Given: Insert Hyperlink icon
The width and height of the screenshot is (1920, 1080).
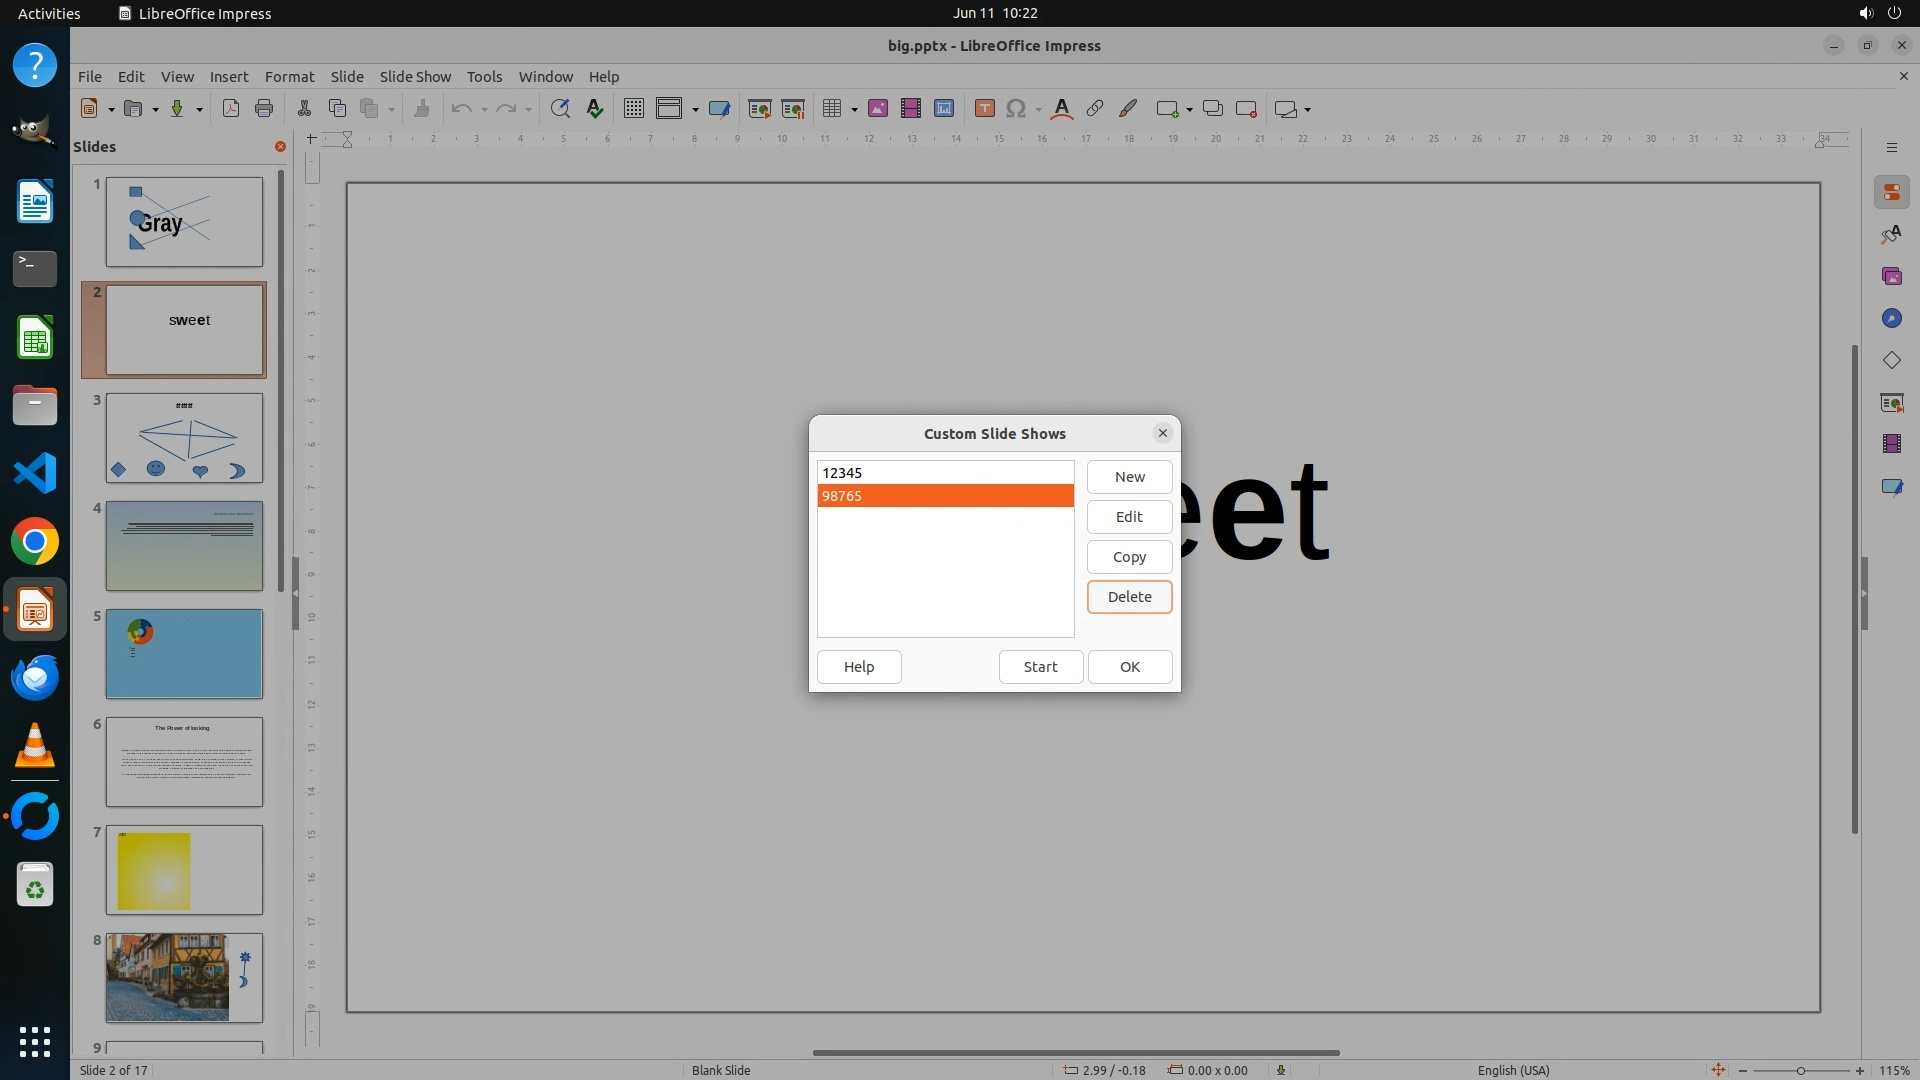Looking at the screenshot, I should [1095, 109].
